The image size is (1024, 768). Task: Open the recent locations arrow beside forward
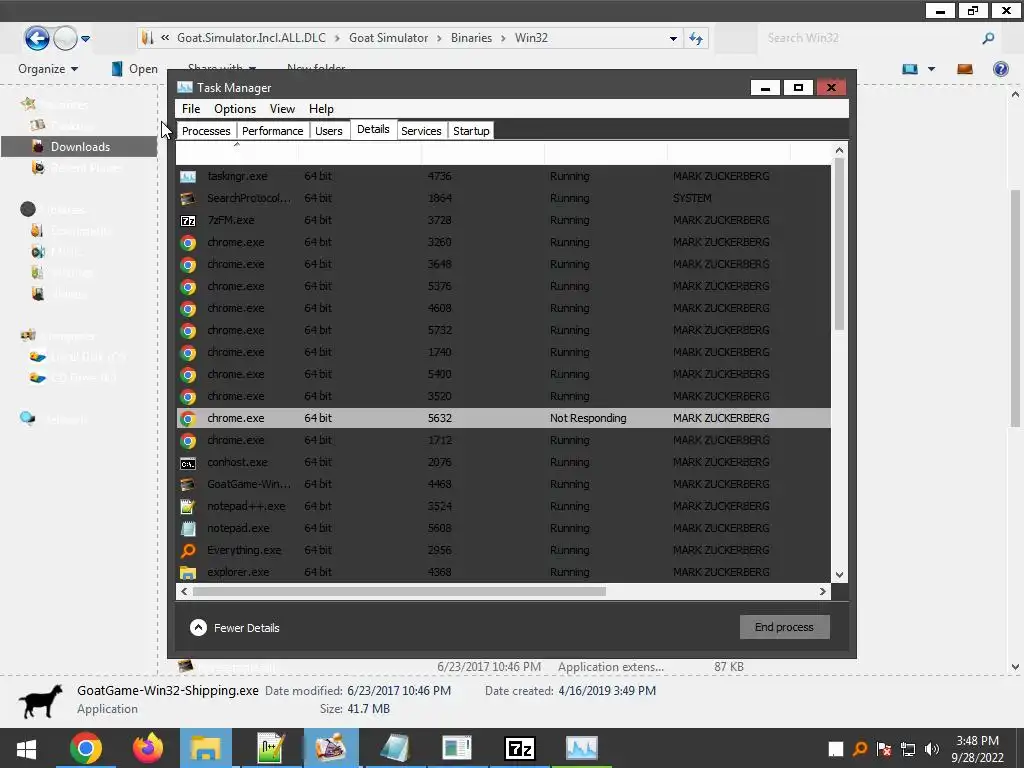click(x=85, y=39)
